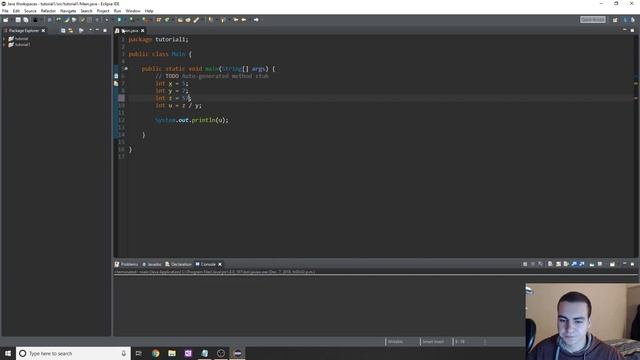Viewport: 640px width, 360px height.
Task: Click the Forward navigation arrow in toolbar
Action: [x=256, y=20]
